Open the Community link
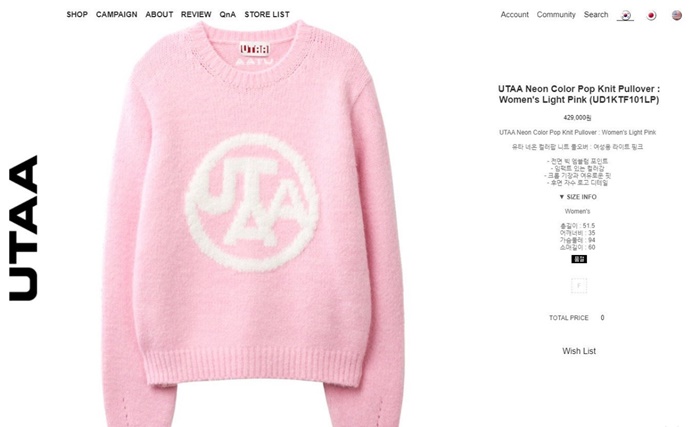This screenshot has width=700, height=427. click(x=556, y=14)
